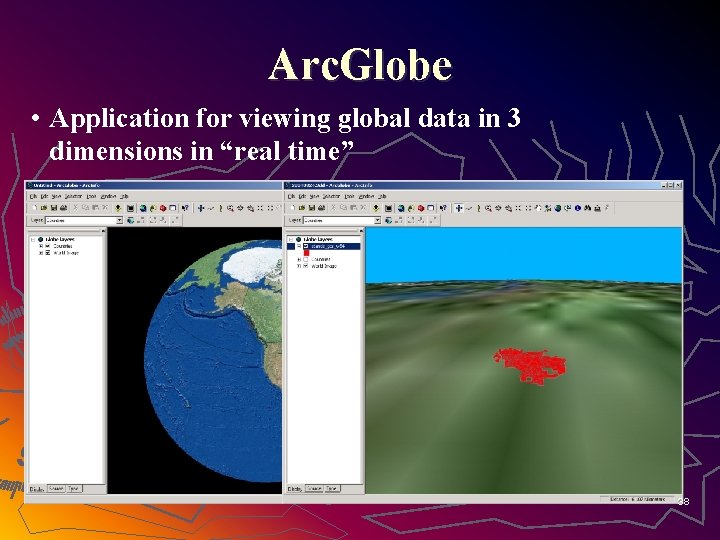
Task: Click the zoom magnifier tool in left window toolbar
Action: pyautogui.click(x=231, y=208)
